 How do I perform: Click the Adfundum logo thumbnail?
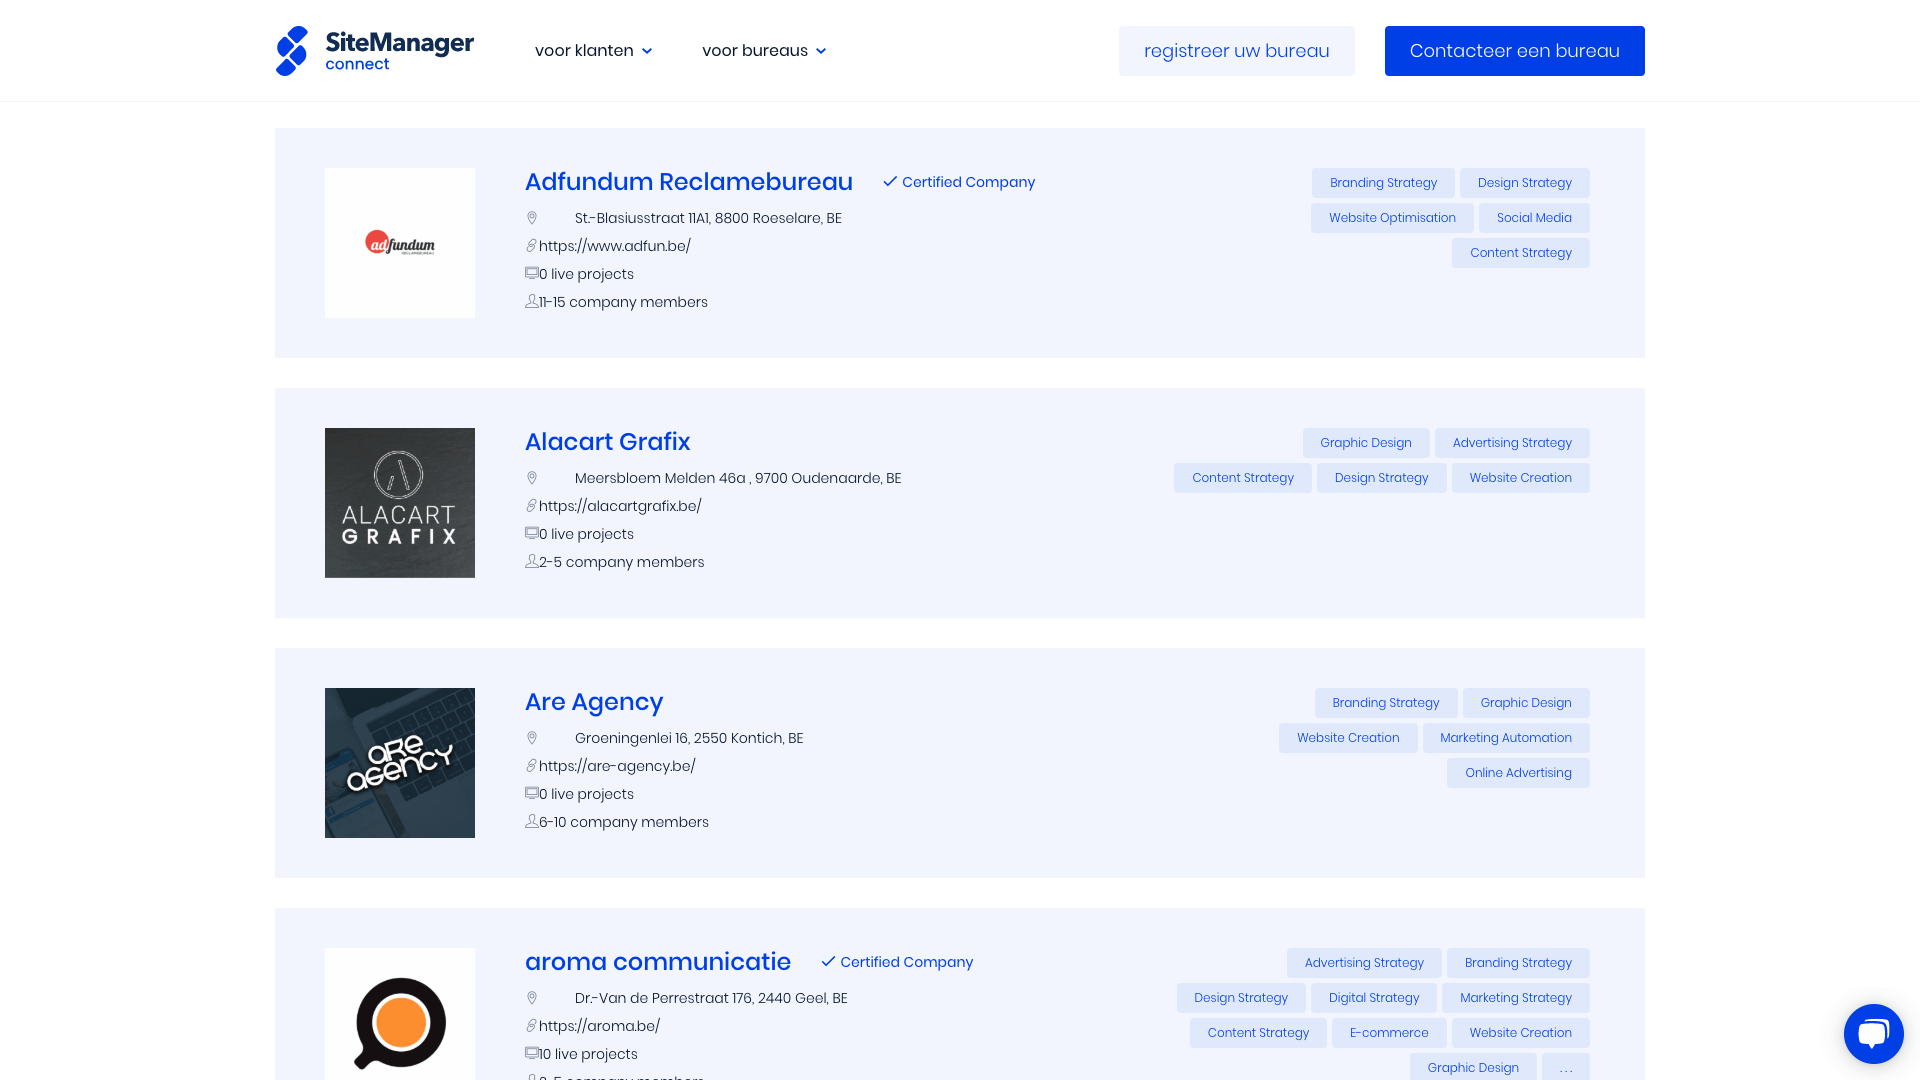point(400,243)
